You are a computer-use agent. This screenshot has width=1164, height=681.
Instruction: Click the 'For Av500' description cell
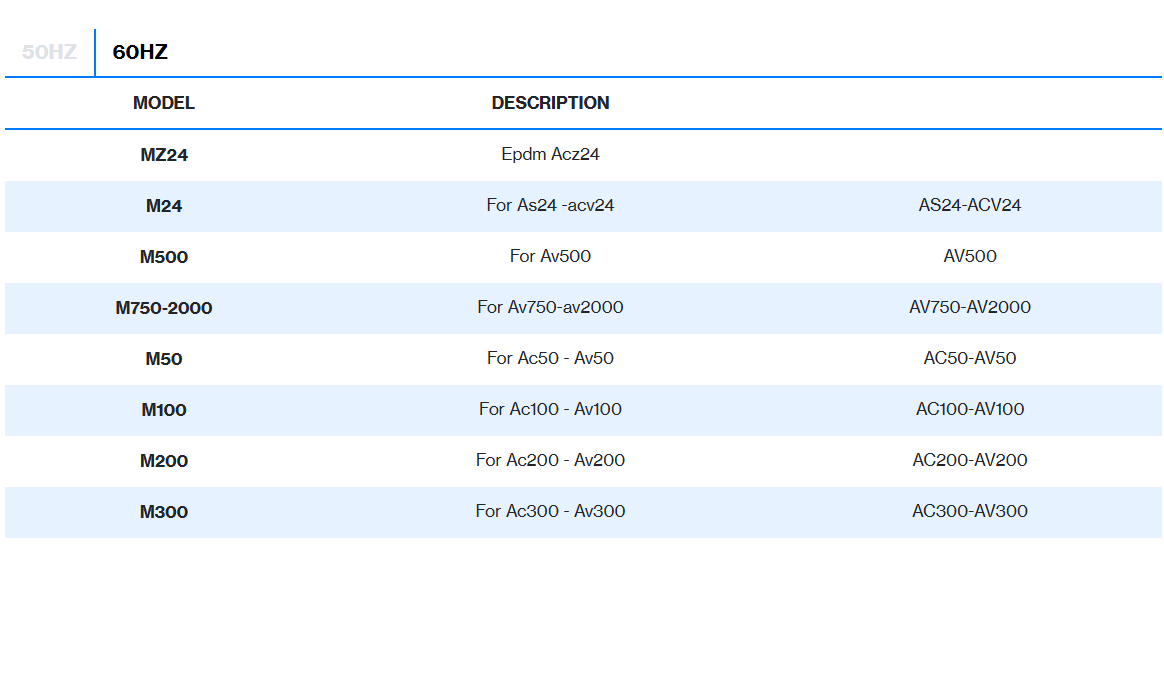[x=550, y=257]
